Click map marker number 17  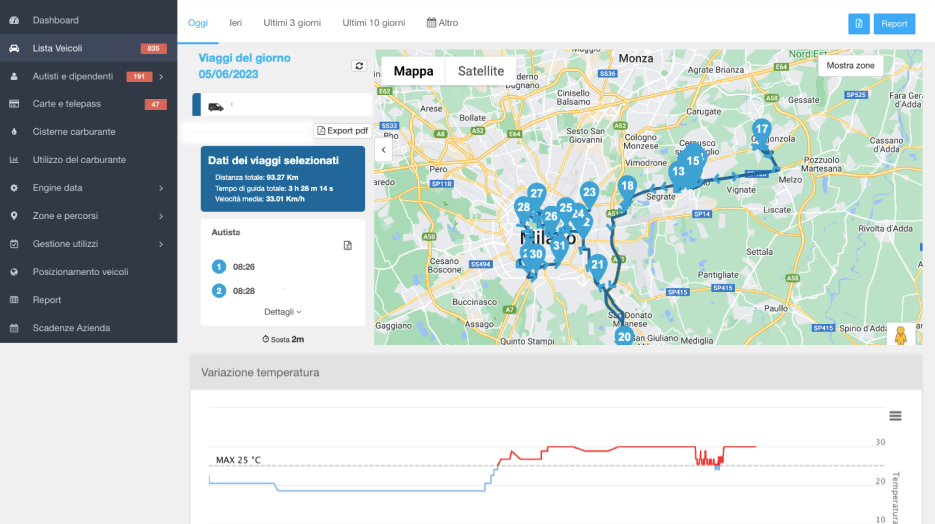coord(761,130)
